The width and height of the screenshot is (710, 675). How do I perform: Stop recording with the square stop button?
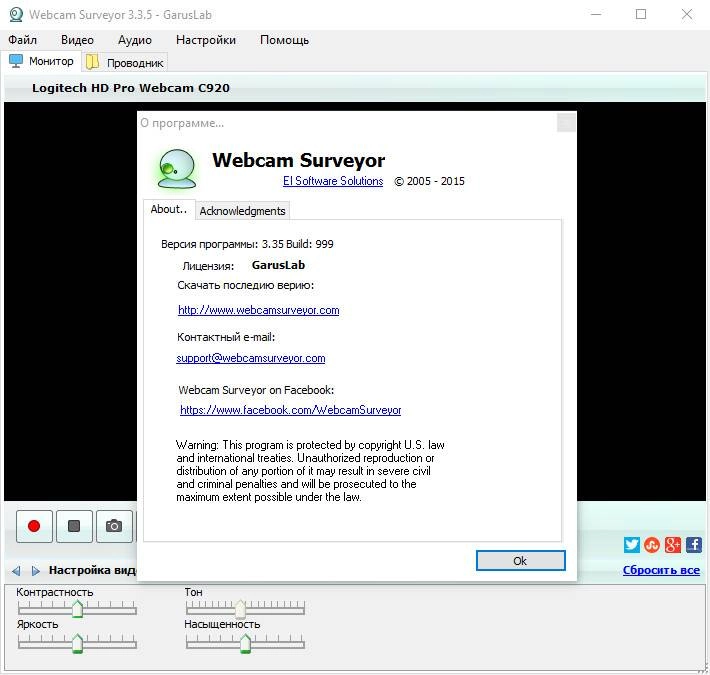pos(74,526)
